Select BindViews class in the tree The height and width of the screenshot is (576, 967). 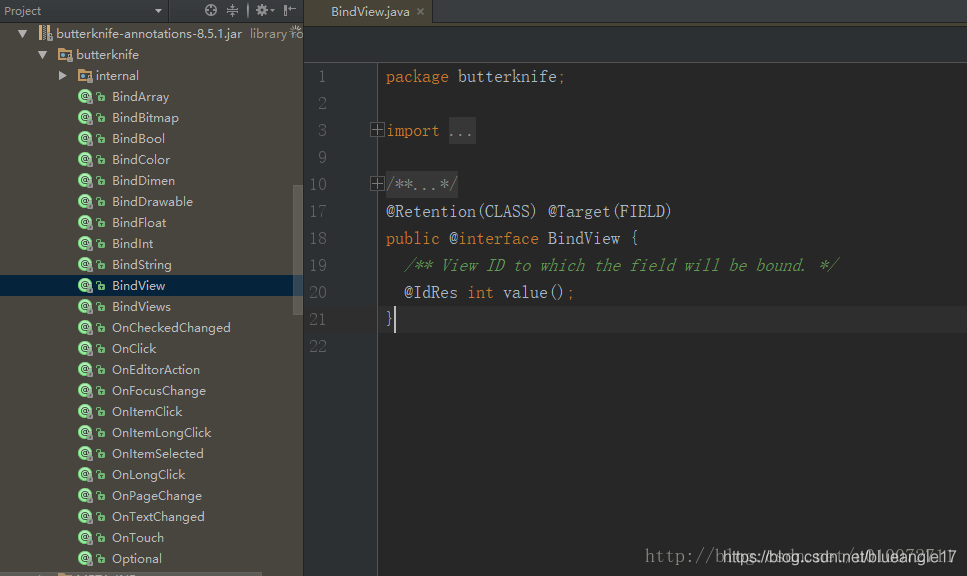pyautogui.click(x=141, y=307)
